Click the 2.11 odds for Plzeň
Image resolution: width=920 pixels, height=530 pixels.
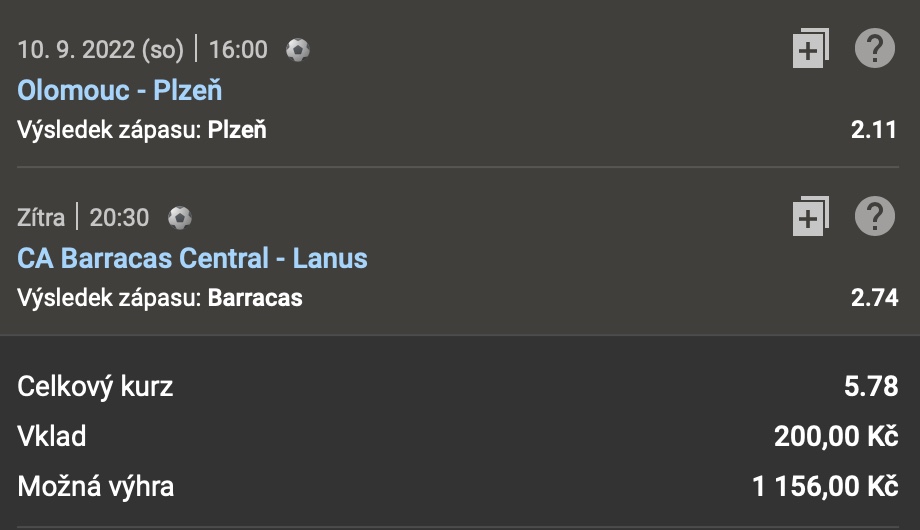click(874, 129)
